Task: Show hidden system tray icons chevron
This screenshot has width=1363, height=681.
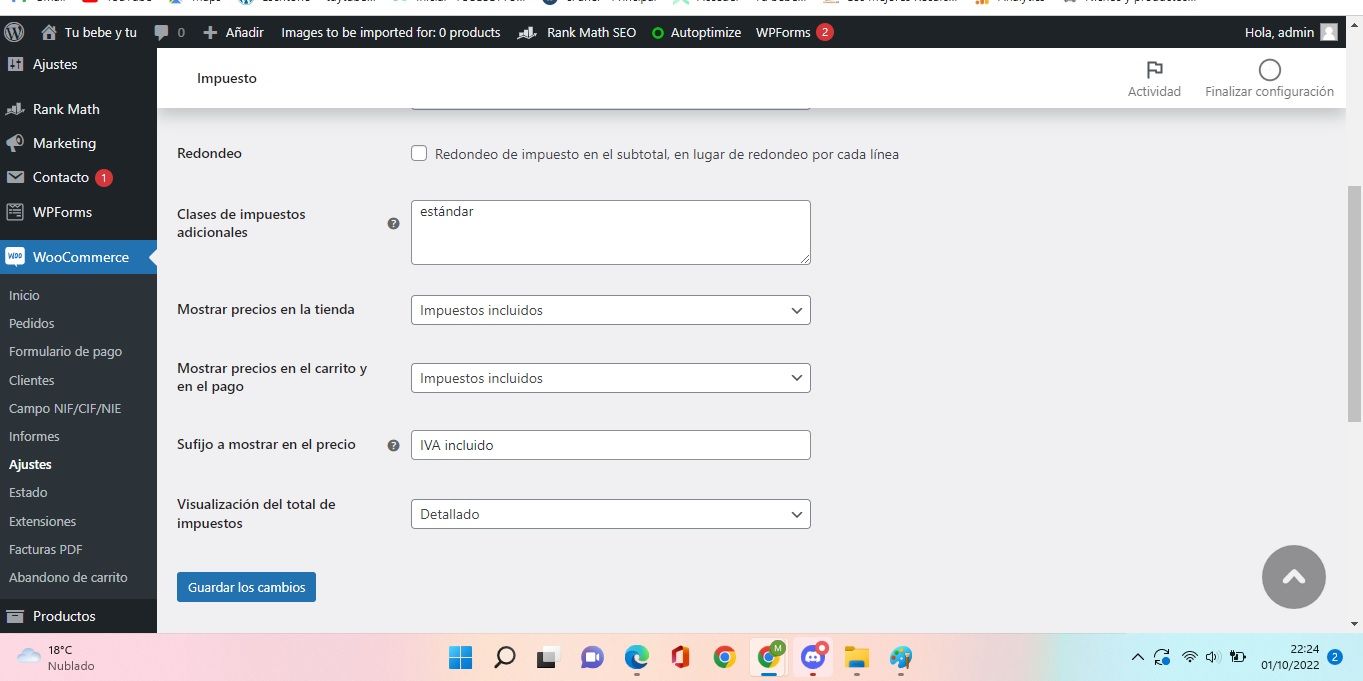Action: (x=1137, y=657)
